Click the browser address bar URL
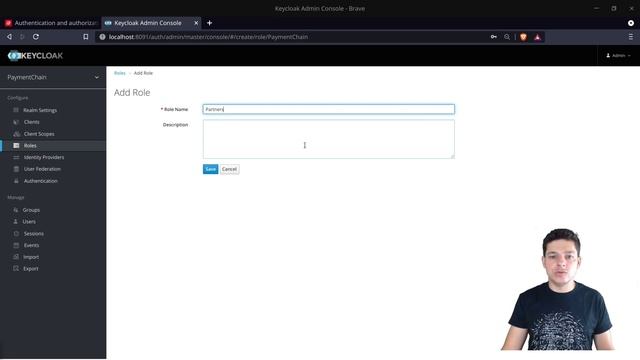 [208, 37]
